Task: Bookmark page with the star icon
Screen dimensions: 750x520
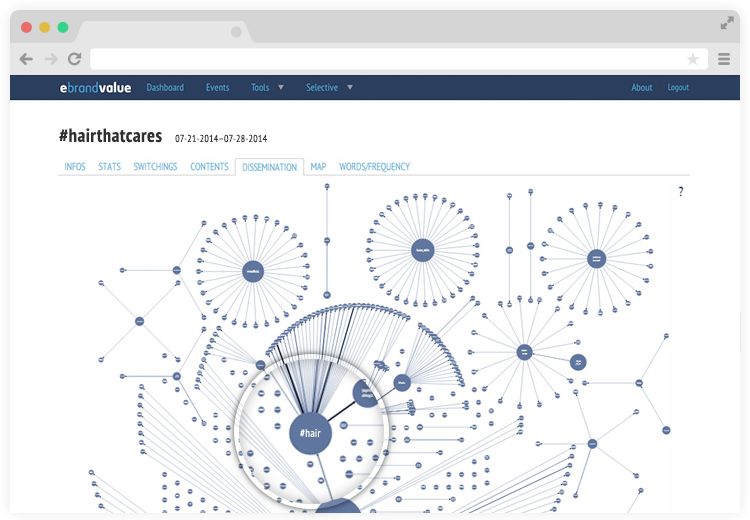Action: [693, 59]
